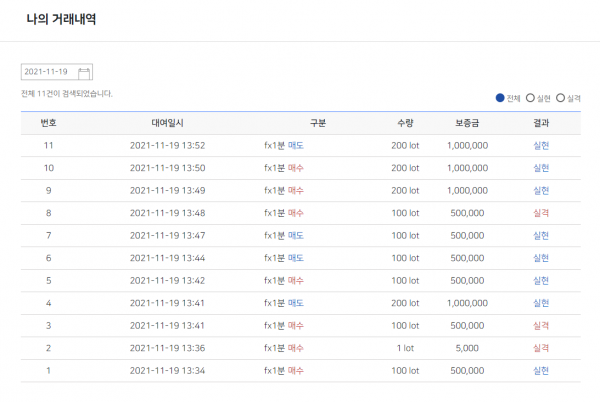Click 매도 label in row number 4
600x402 pixels.
point(296,303)
